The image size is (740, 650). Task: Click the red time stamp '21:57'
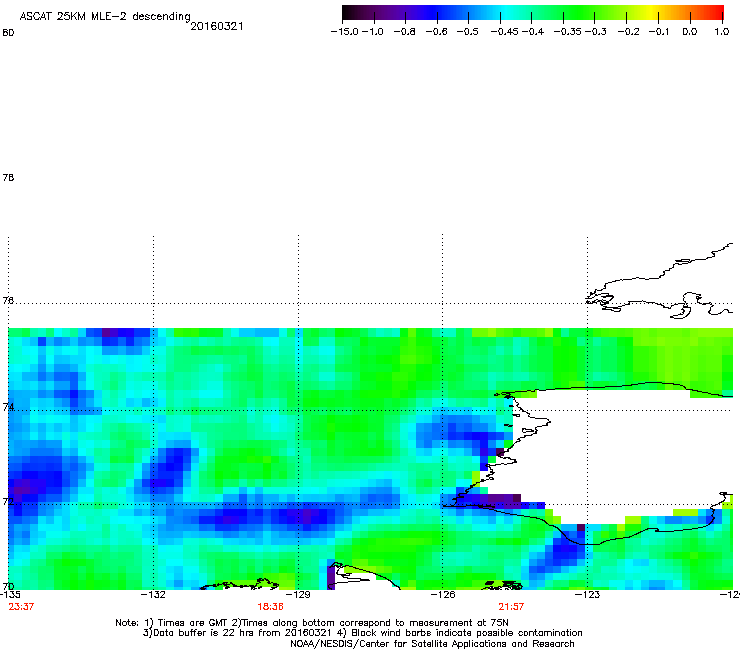pos(511,607)
